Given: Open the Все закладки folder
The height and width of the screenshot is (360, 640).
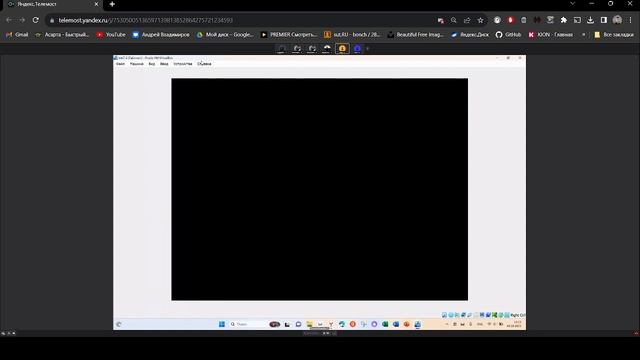Looking at the screenshot, I should (614, 35).
